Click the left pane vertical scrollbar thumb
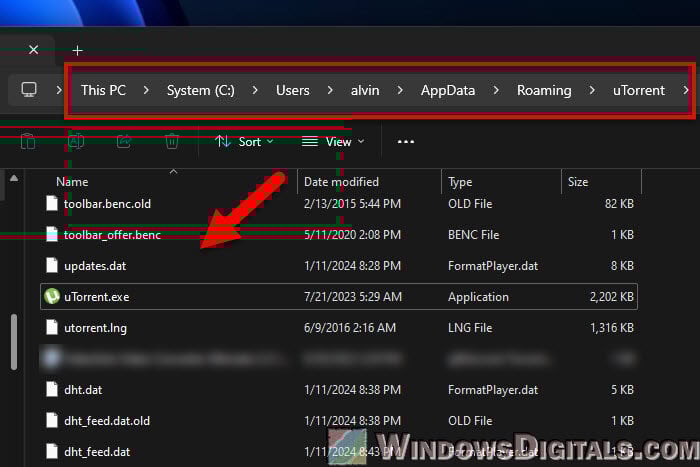700x467 pixels. (x=14, y=342)
